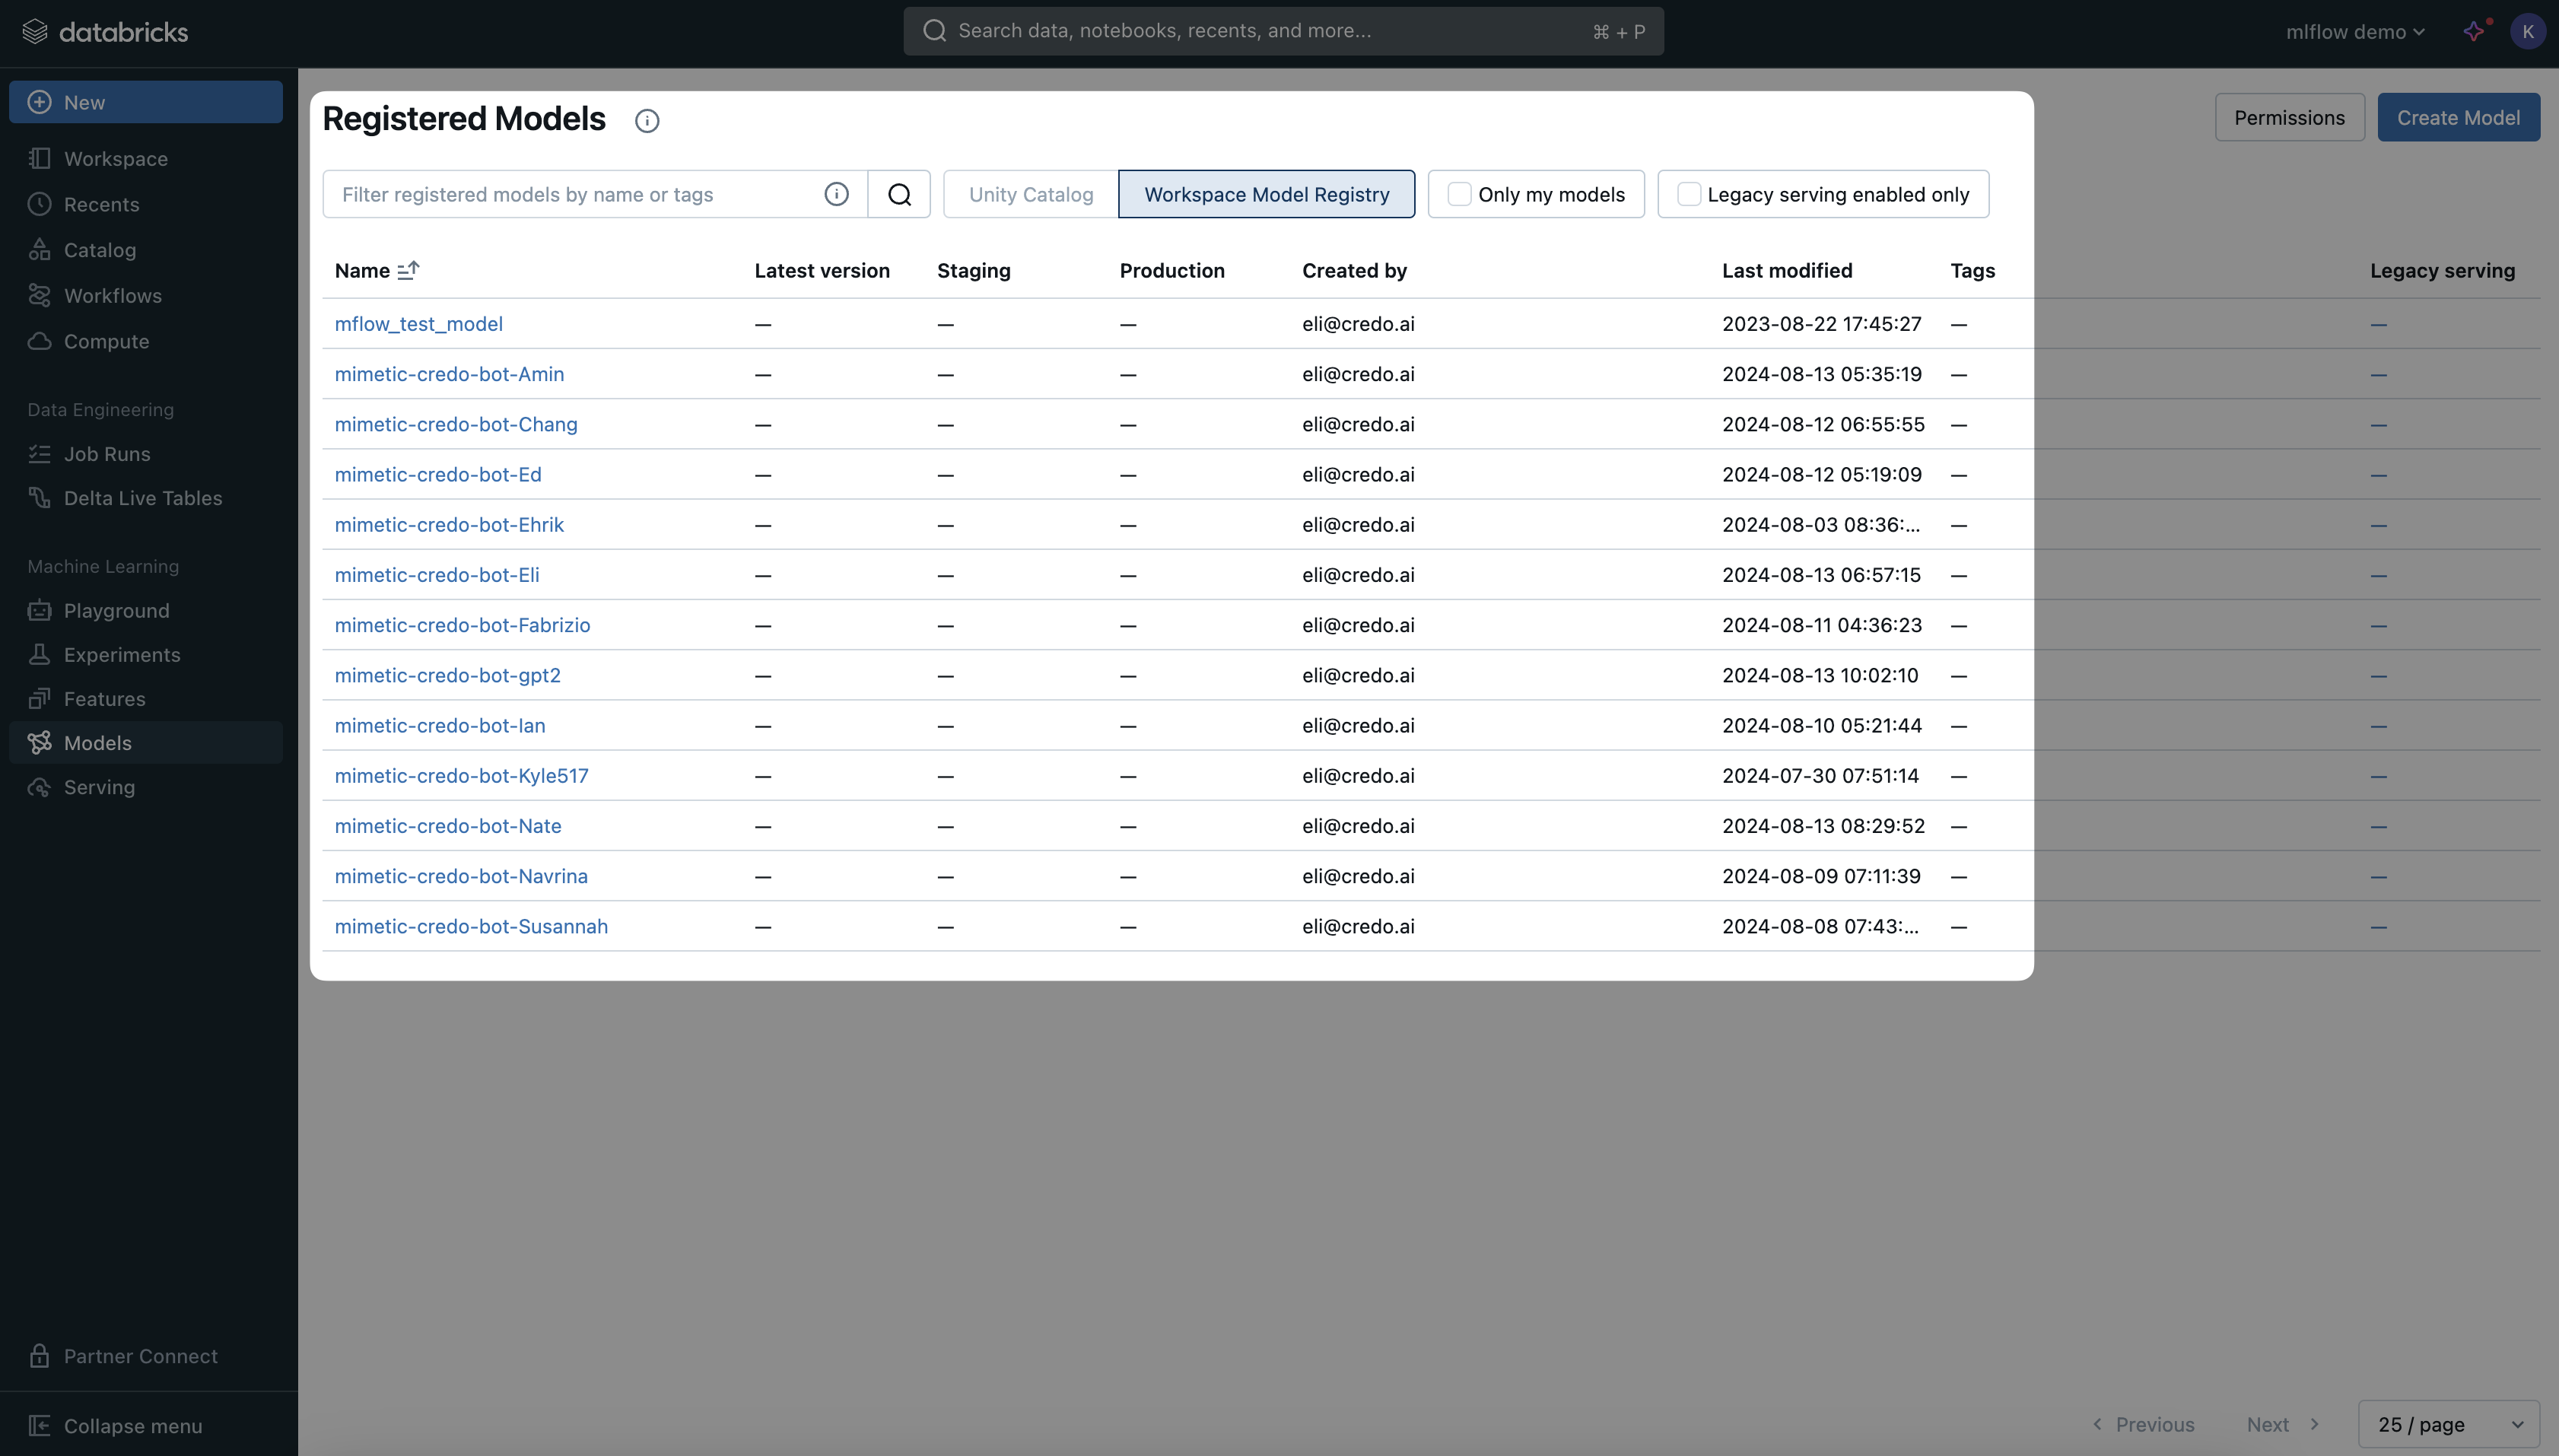Switch to the Unity Catalog tab
This screenshot has width=2559, height=1456.
[x=1031, y=194]
